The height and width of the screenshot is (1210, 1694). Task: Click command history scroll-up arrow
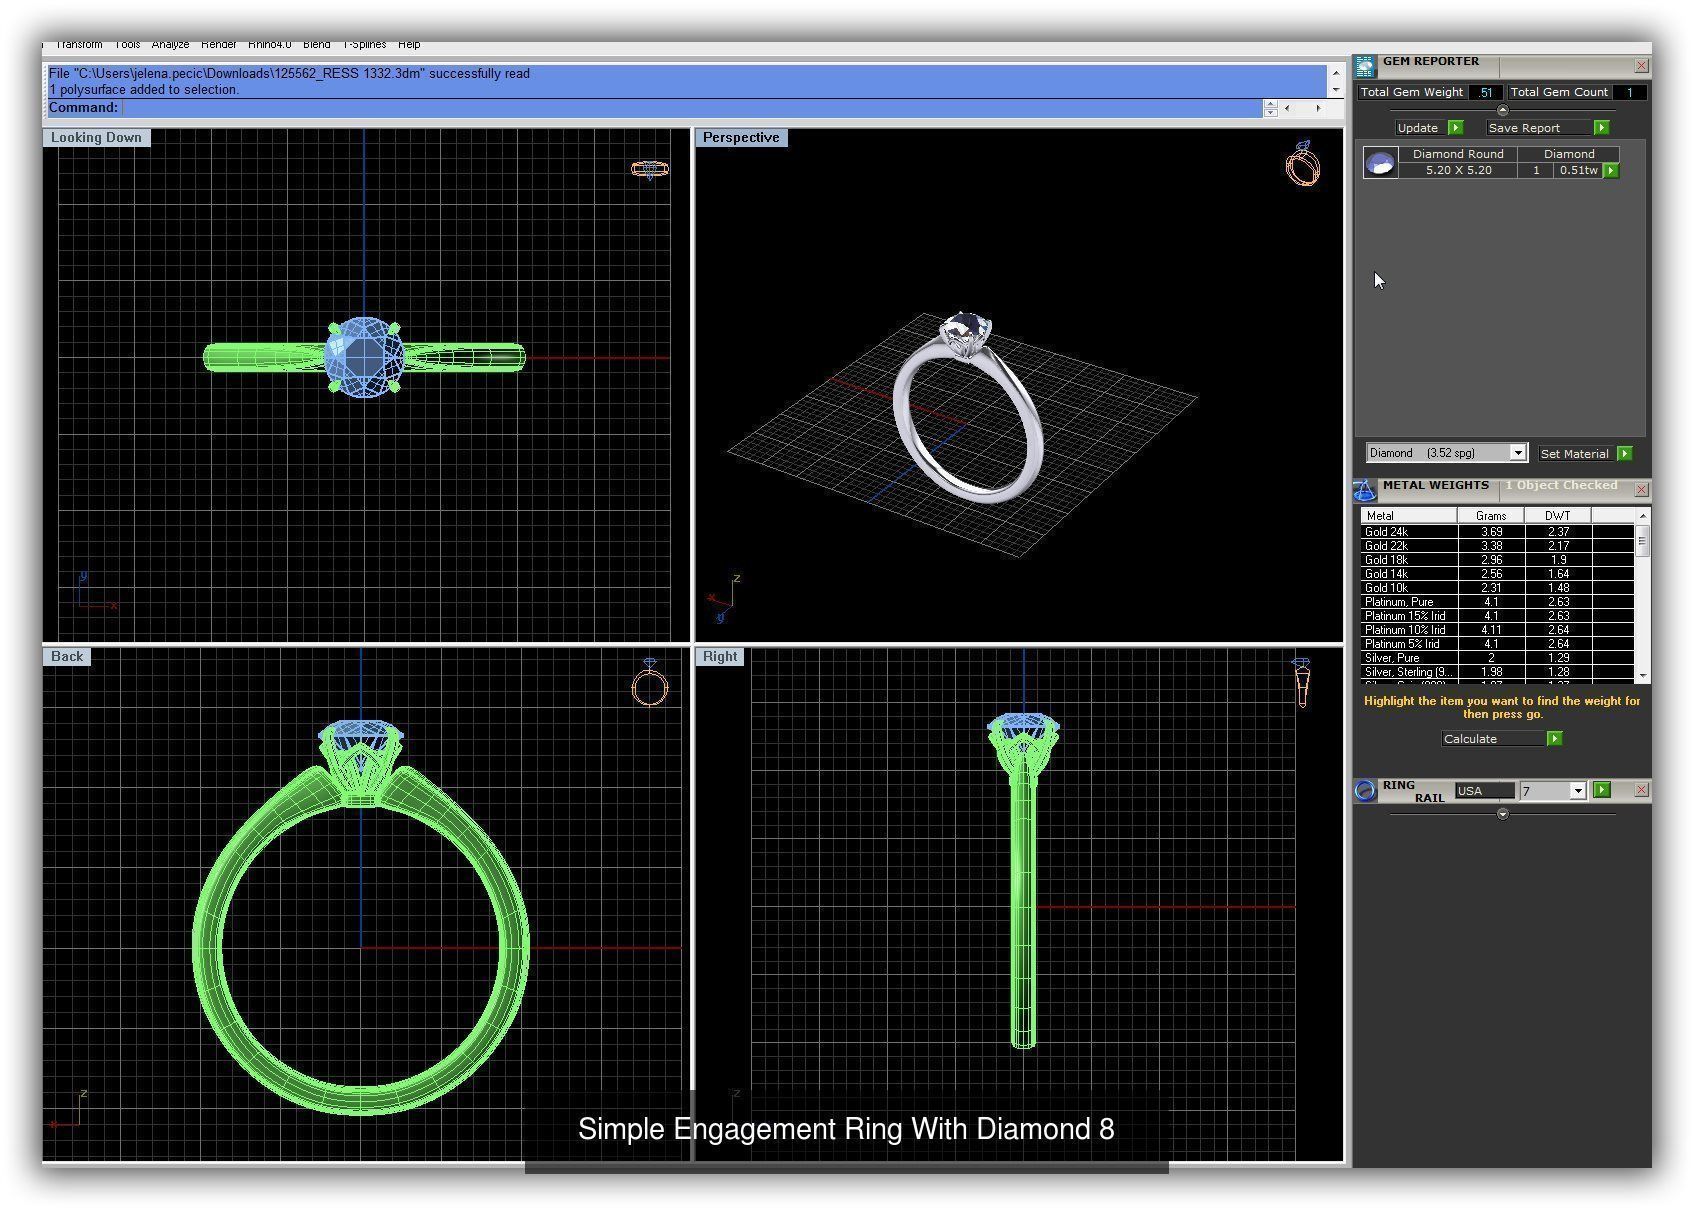coord(1334,74)
